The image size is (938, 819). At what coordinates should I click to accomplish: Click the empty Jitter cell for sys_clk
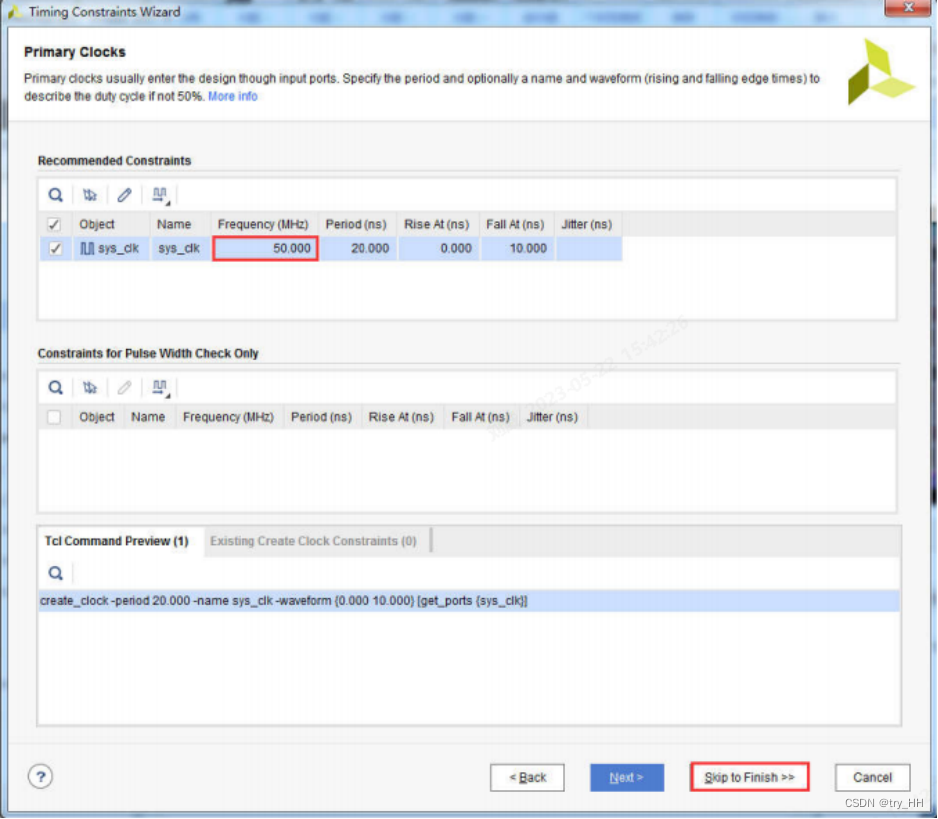click(589, 248)
